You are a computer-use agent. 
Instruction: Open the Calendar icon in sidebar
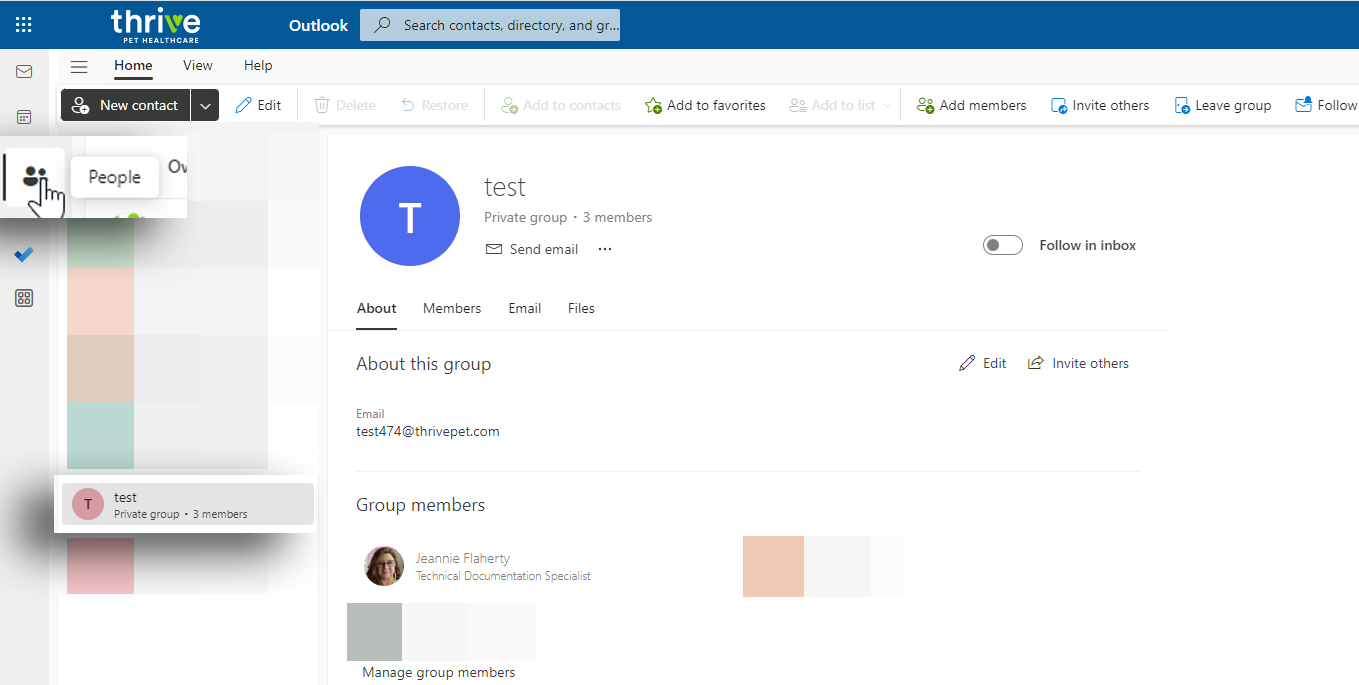click(24, 117)
